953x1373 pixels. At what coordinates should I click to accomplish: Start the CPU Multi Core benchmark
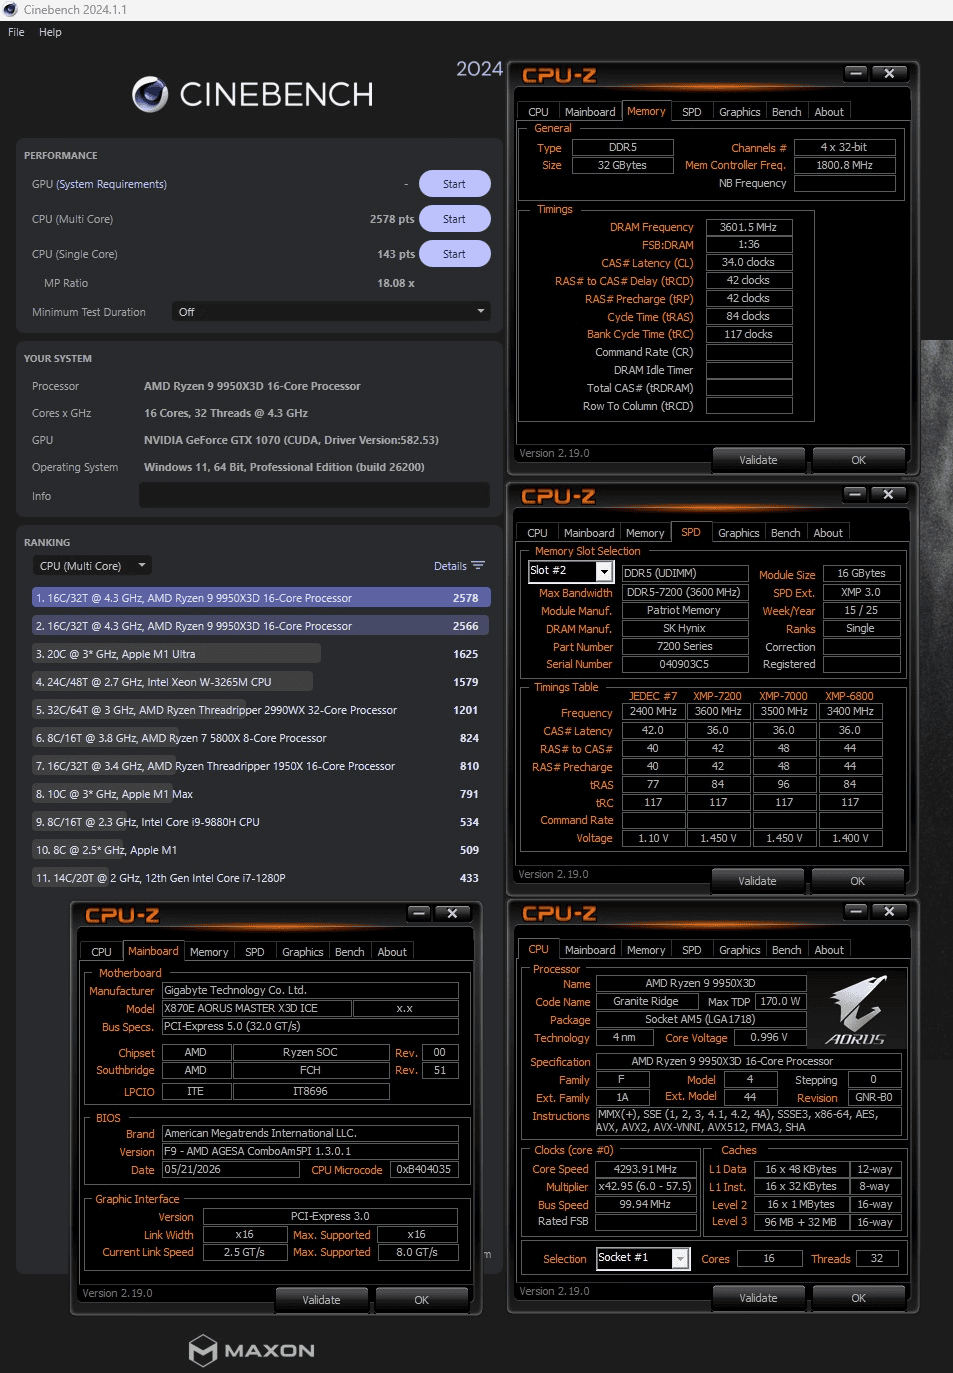tap(454, 219)
